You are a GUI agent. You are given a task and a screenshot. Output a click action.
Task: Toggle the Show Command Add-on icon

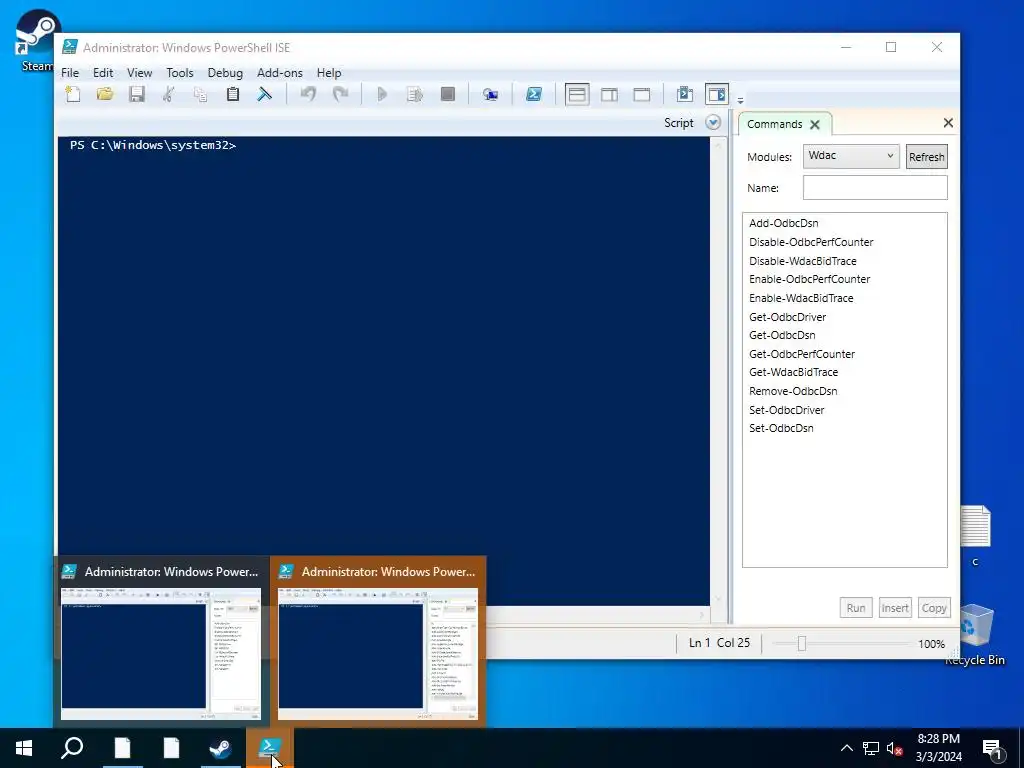tap(717, 95)
